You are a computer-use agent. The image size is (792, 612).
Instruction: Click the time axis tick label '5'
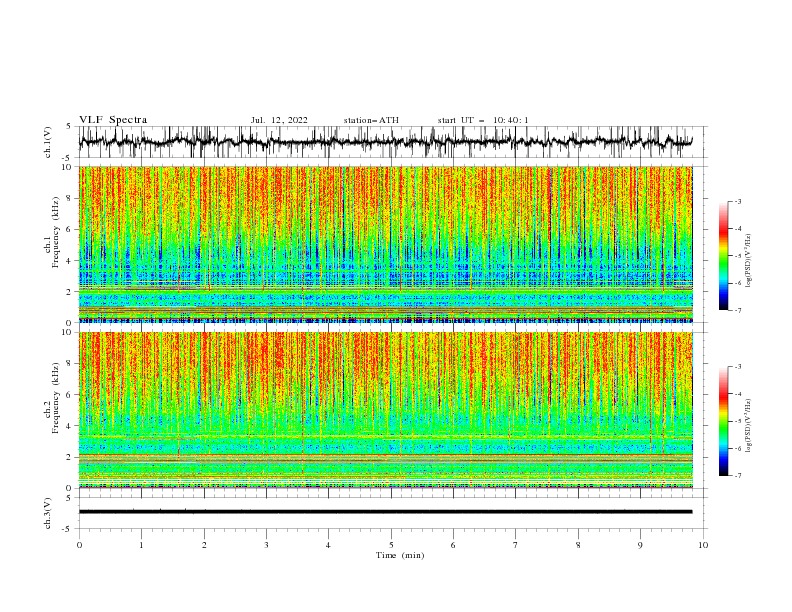[x=391, y=545]
